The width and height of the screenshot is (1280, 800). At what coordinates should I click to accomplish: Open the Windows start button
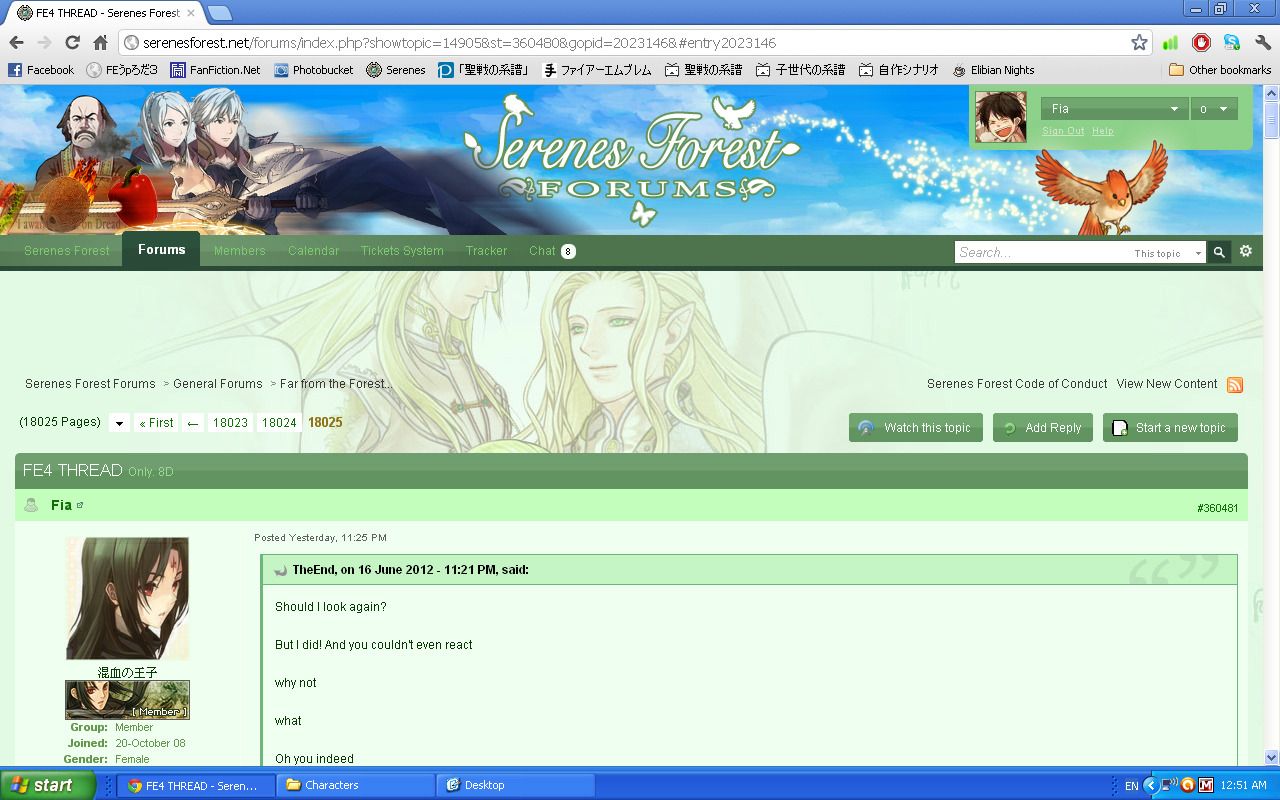coord(47,785)
